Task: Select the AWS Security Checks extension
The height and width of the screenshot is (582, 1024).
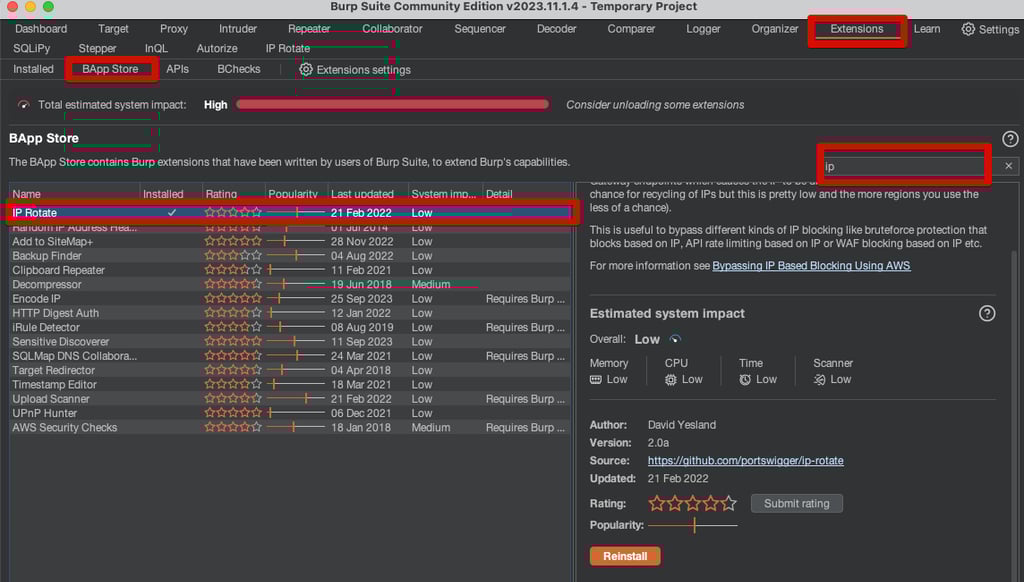Action: click(x=290, y=427)
